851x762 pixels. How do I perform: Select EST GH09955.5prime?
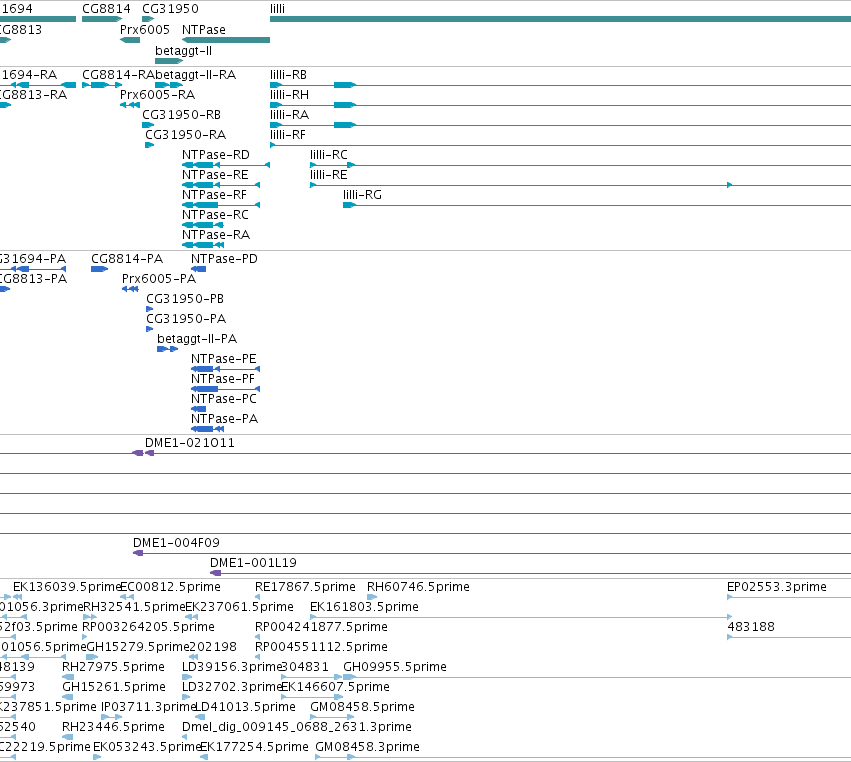395,667
